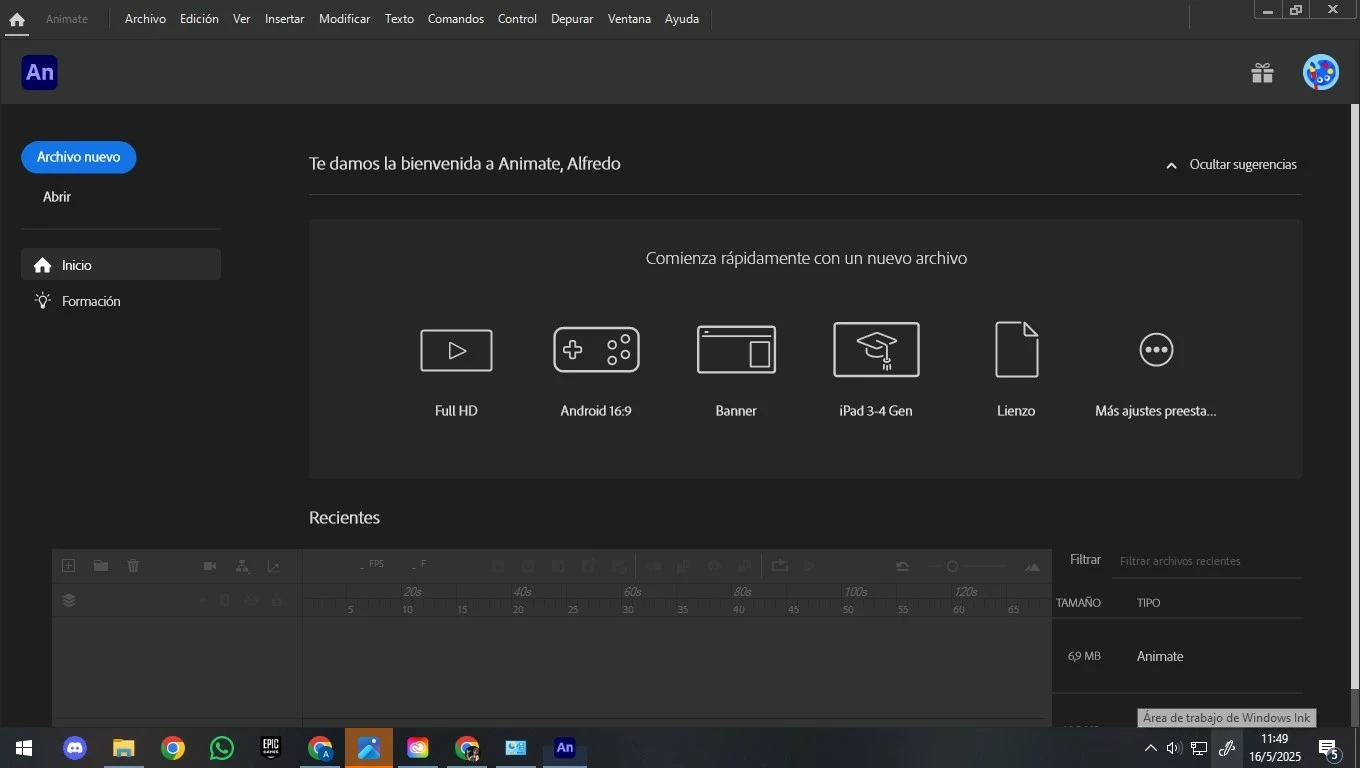This screenshot has width=1360, height=768.
Task: Click the layer depth graph icon
Action: coord(274,566)
